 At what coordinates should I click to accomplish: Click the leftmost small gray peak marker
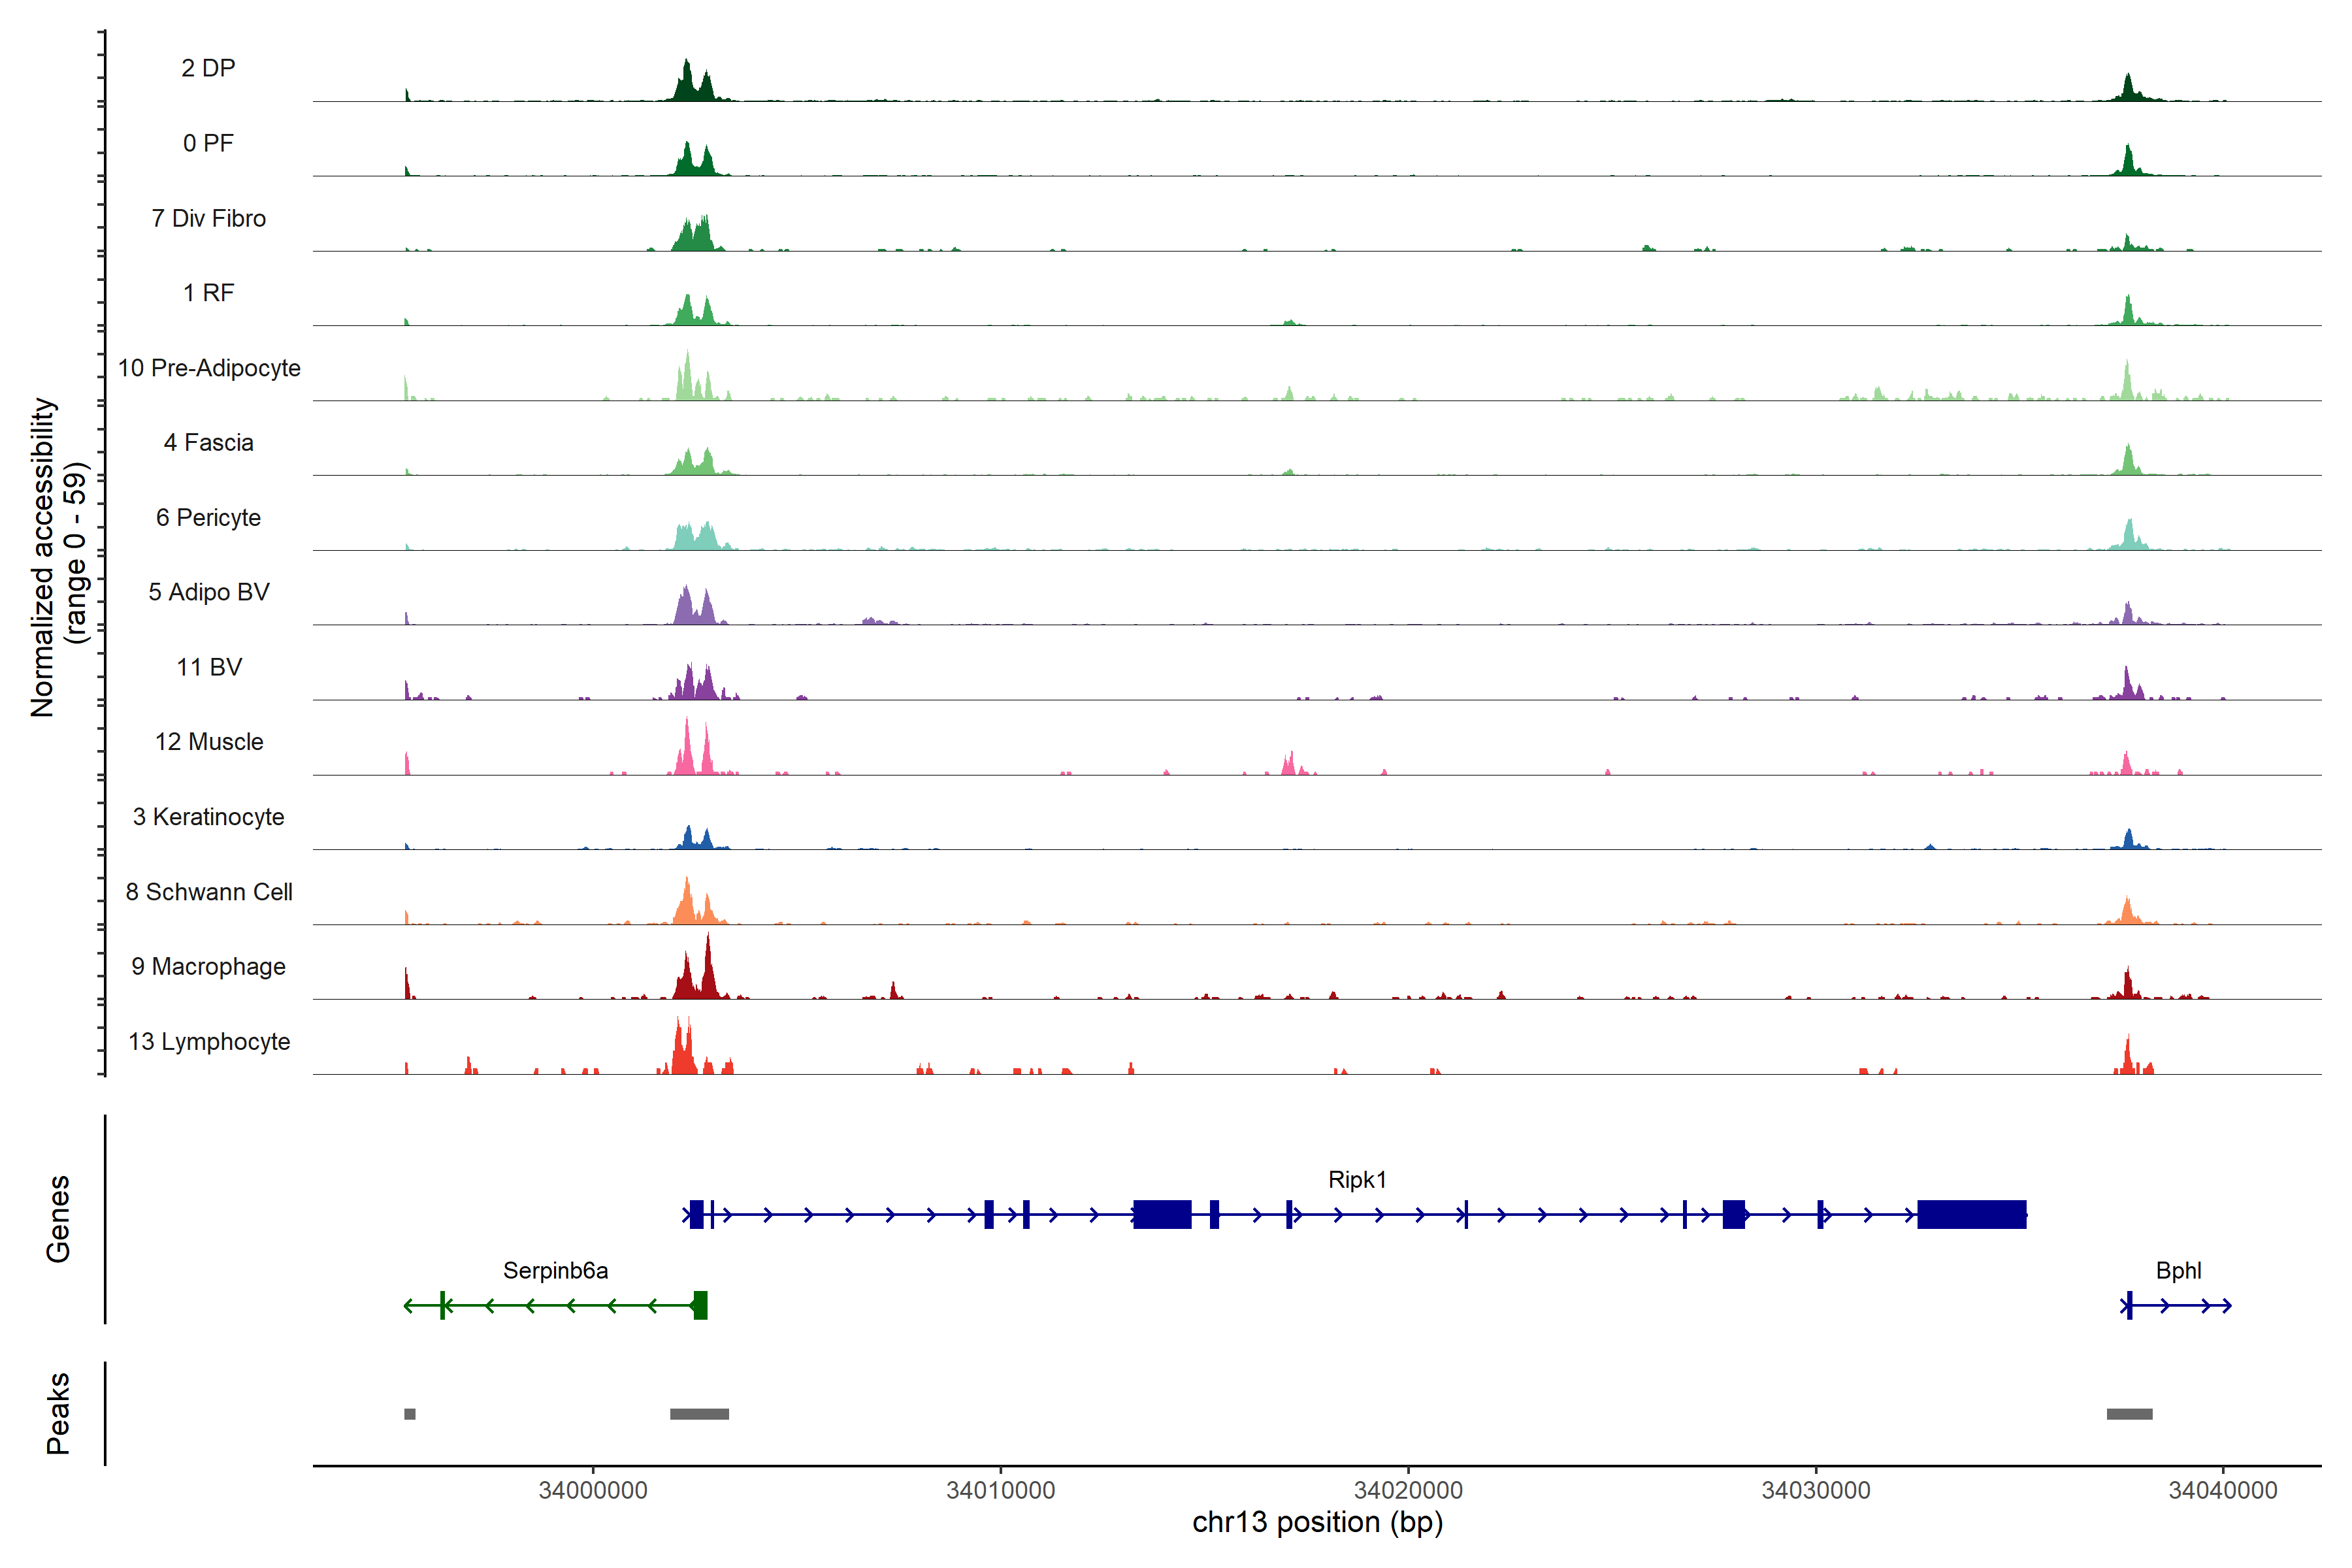coord(410,1414)
